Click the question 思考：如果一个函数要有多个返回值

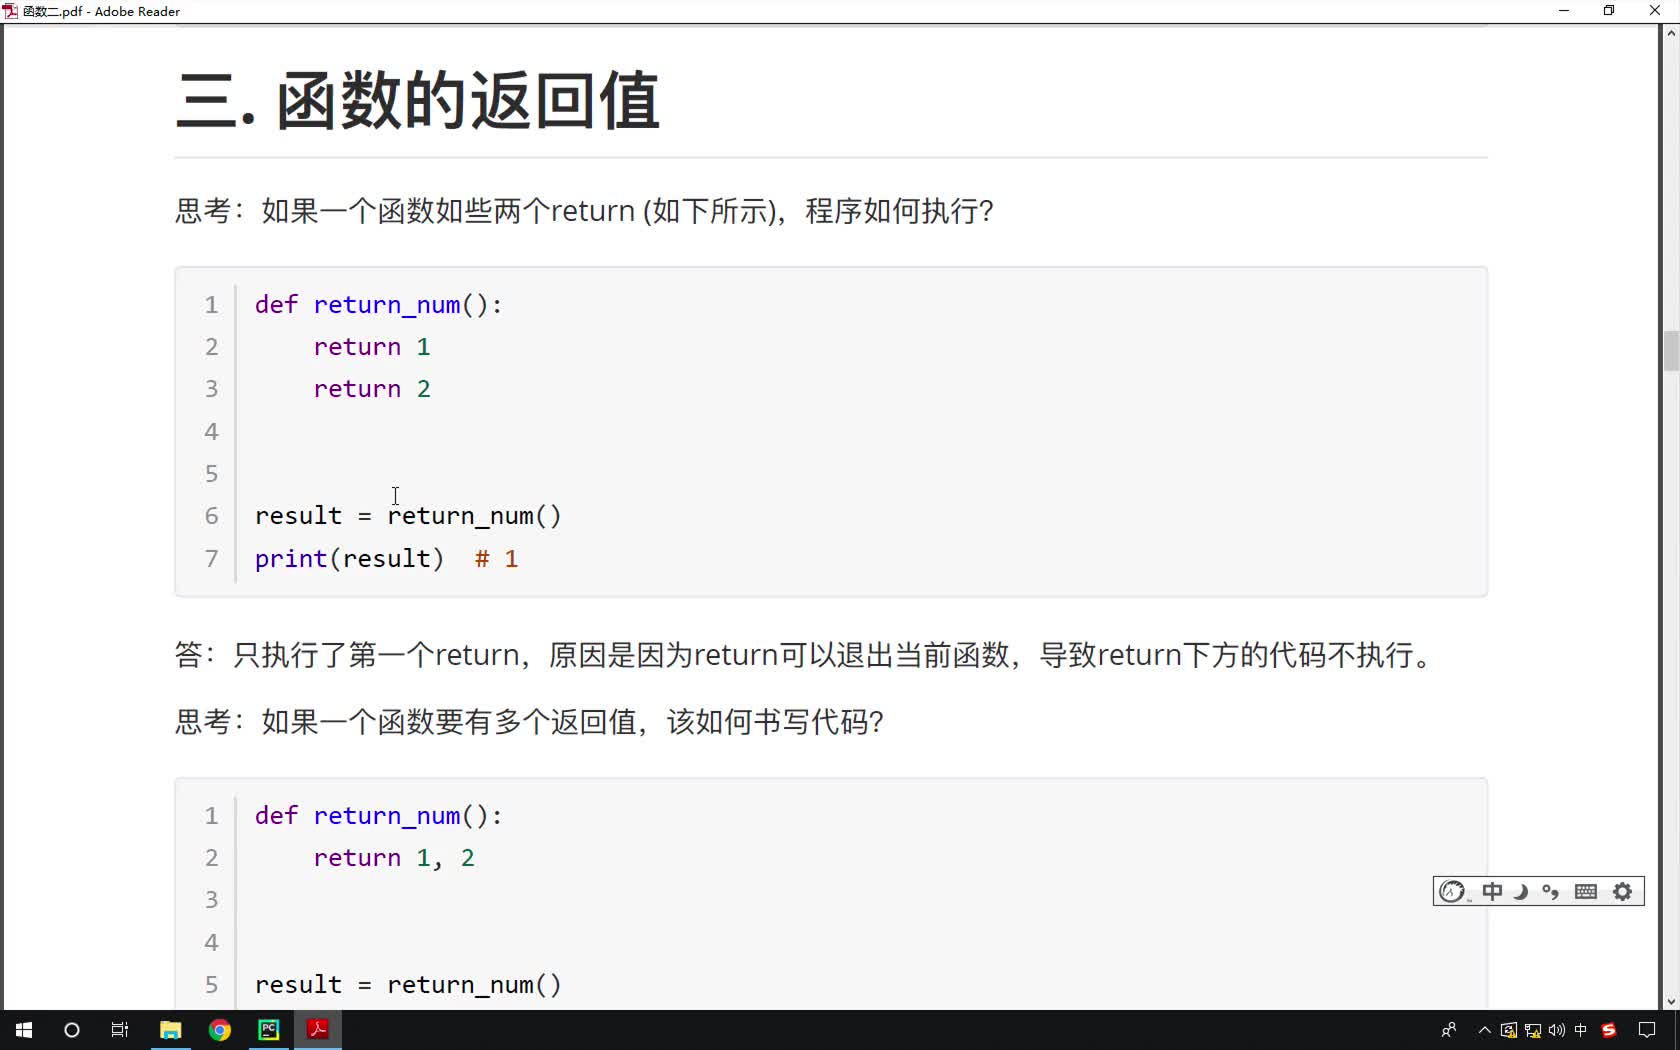coord(530,722)
